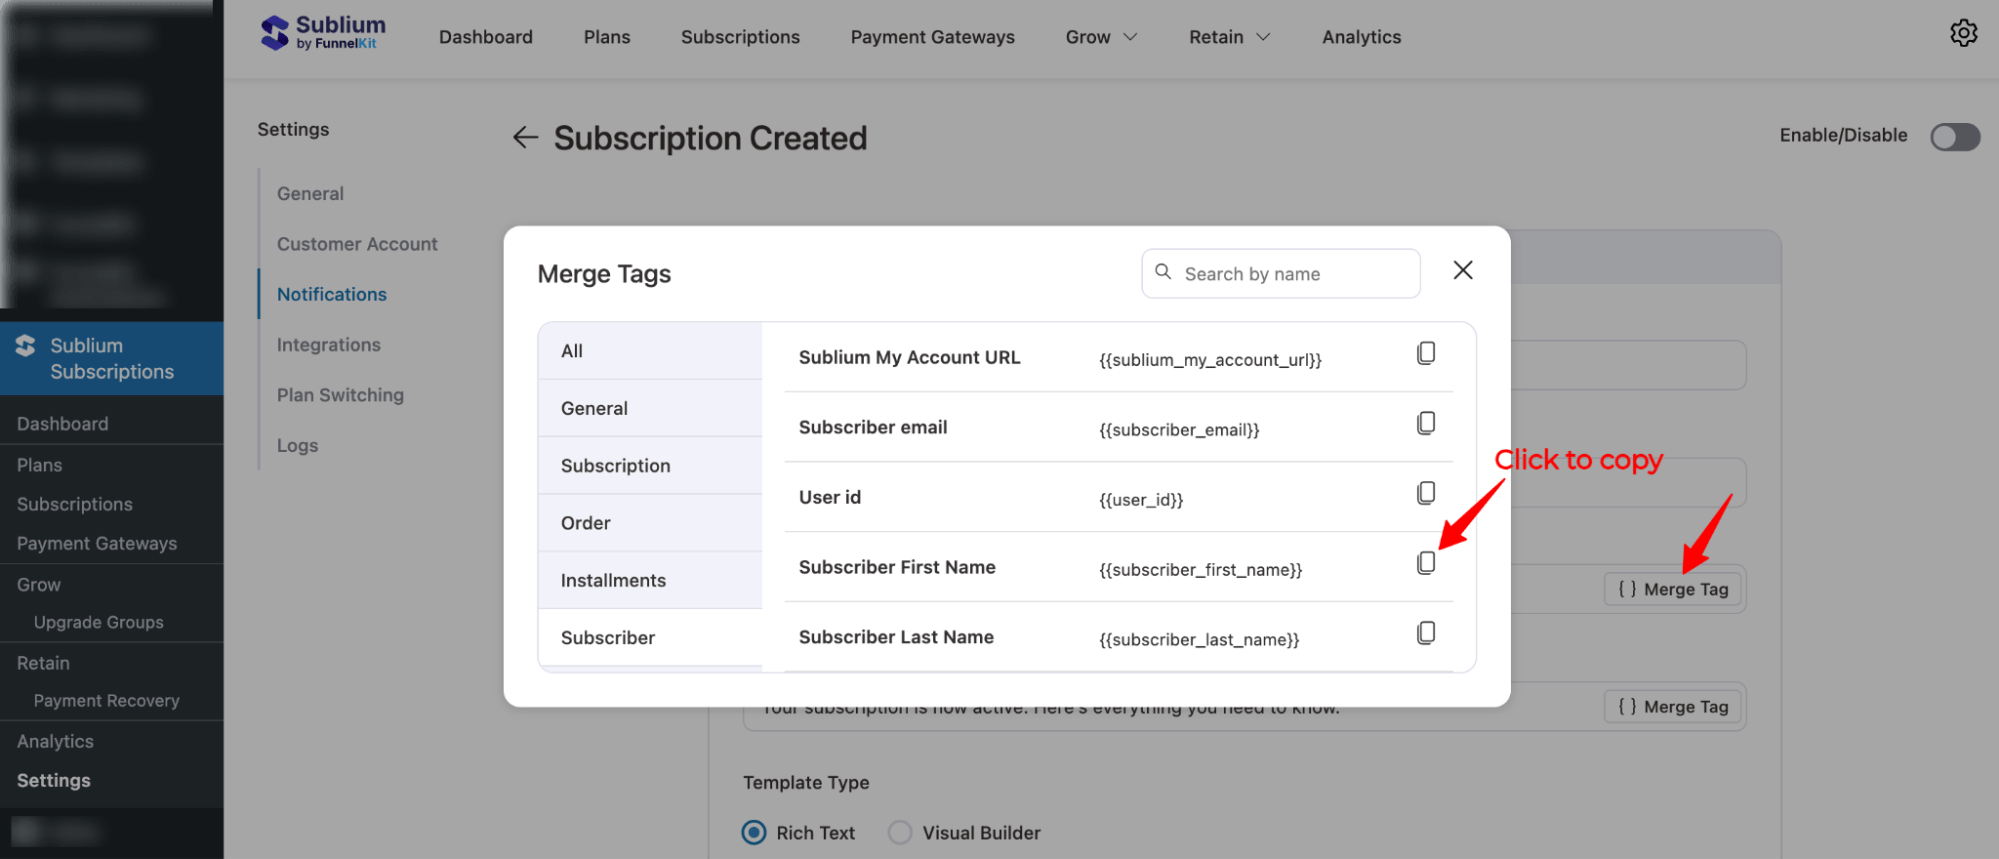This screenshot has width=1999, height=859.
Task: Go back using the arrow beside Subscription Created
Action: click(x=525, y=138)
